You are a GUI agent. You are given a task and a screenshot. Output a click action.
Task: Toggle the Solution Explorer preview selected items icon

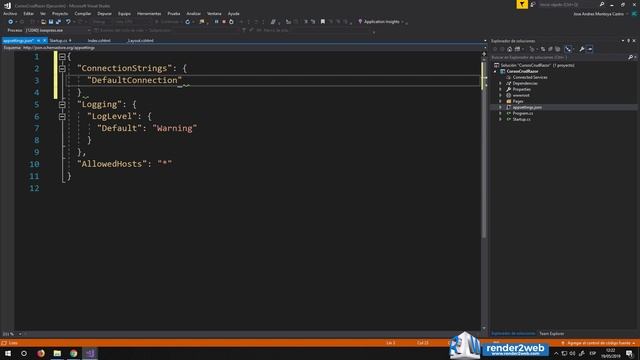[x=590, y=49]
